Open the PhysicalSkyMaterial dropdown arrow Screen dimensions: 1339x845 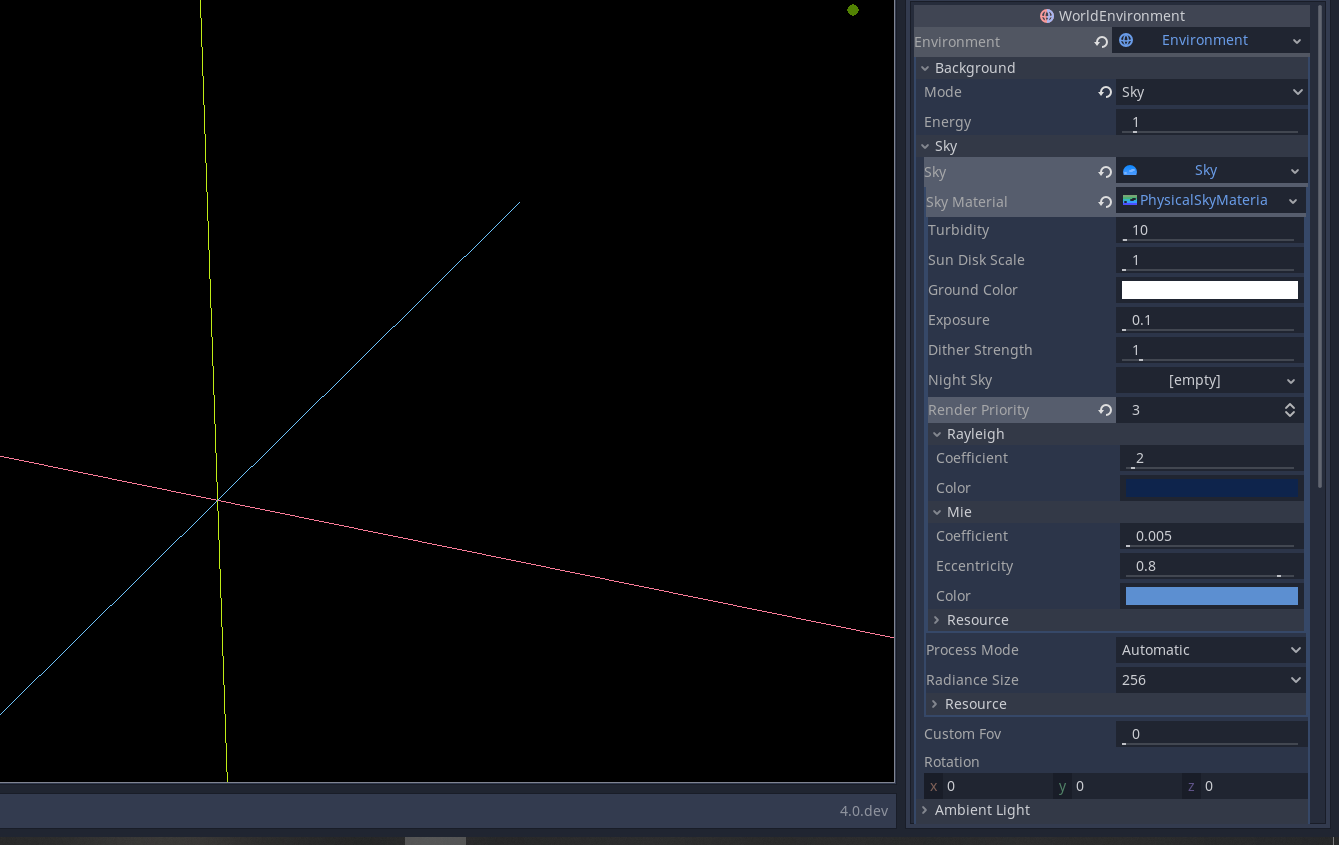click(1293, 201)
